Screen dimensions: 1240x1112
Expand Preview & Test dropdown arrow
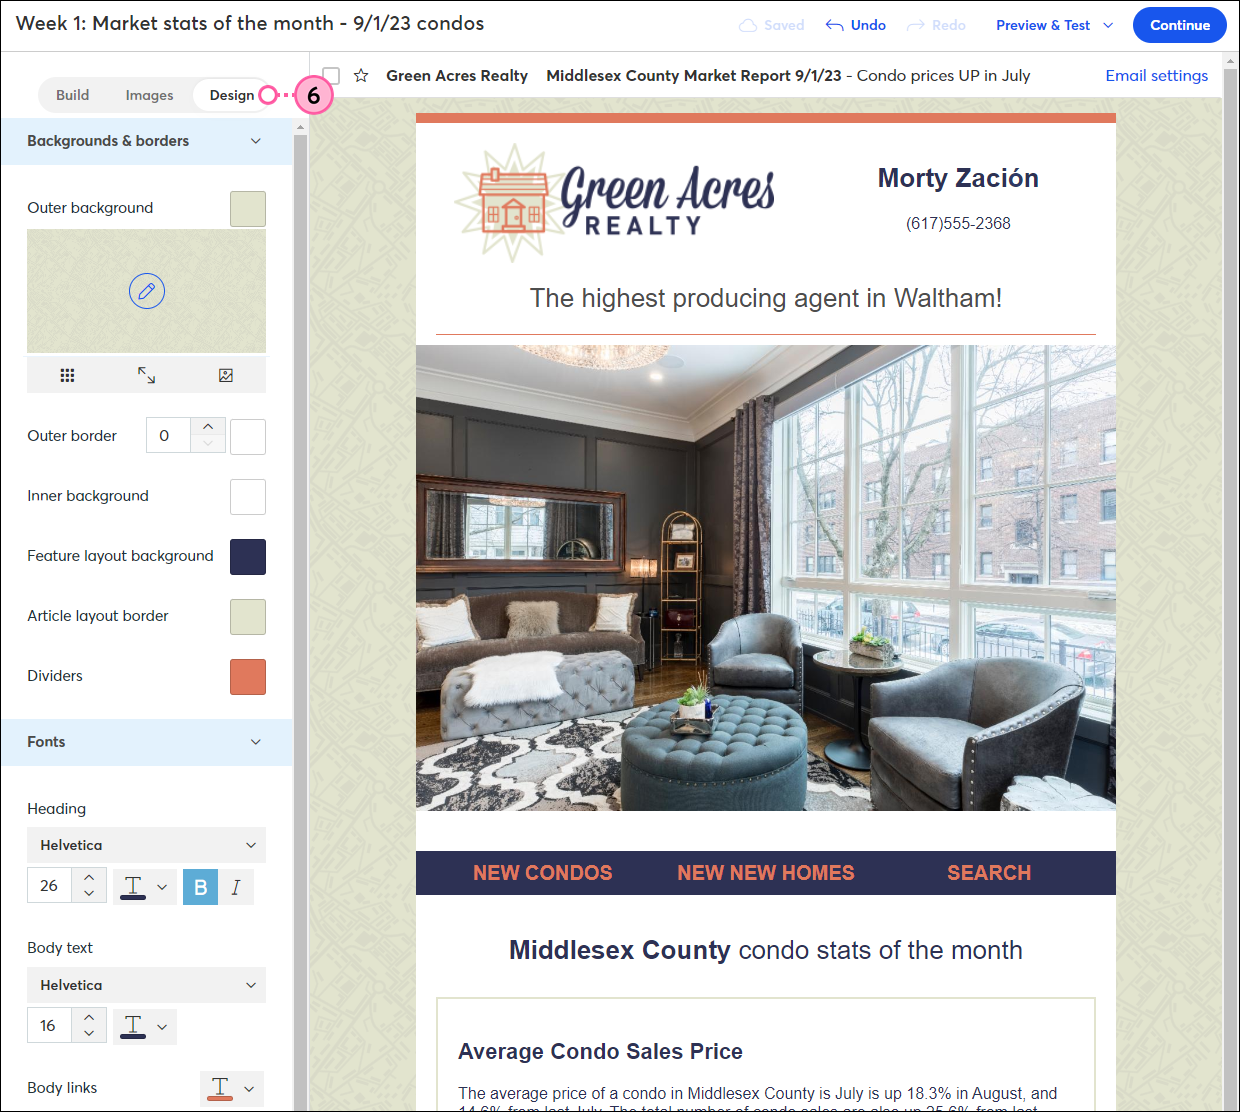coord(1108,25)
